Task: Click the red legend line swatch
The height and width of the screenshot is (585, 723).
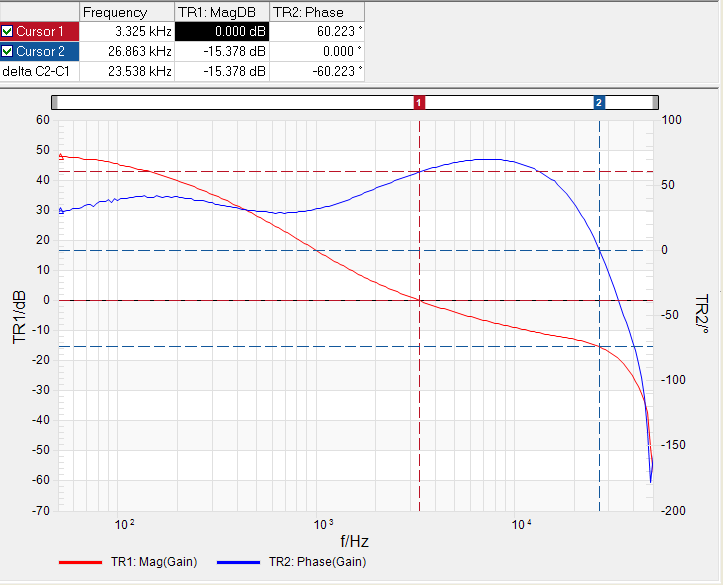Action: click(80, 562)
